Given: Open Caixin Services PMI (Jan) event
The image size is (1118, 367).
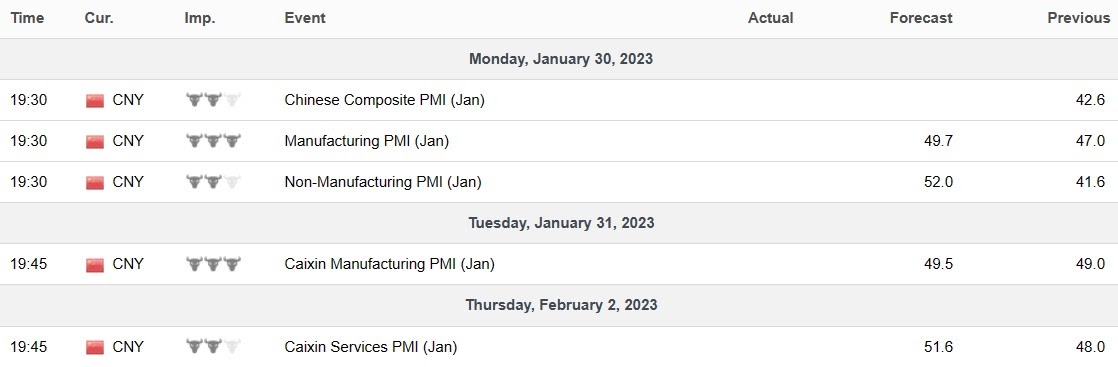Looking at the screenshot, I should coord(371,347).
